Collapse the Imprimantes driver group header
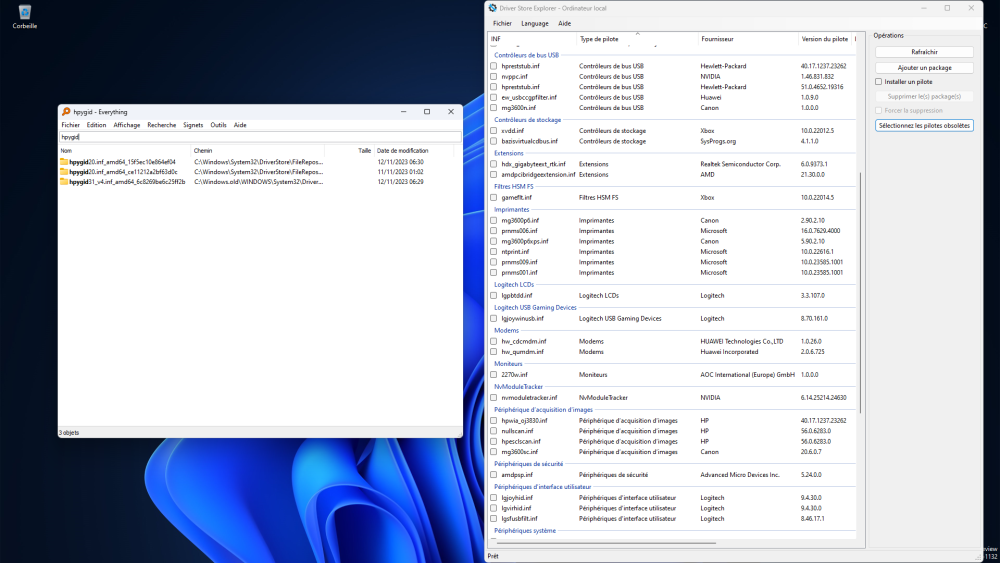1000x563 pixels. (x=512, y=209)
